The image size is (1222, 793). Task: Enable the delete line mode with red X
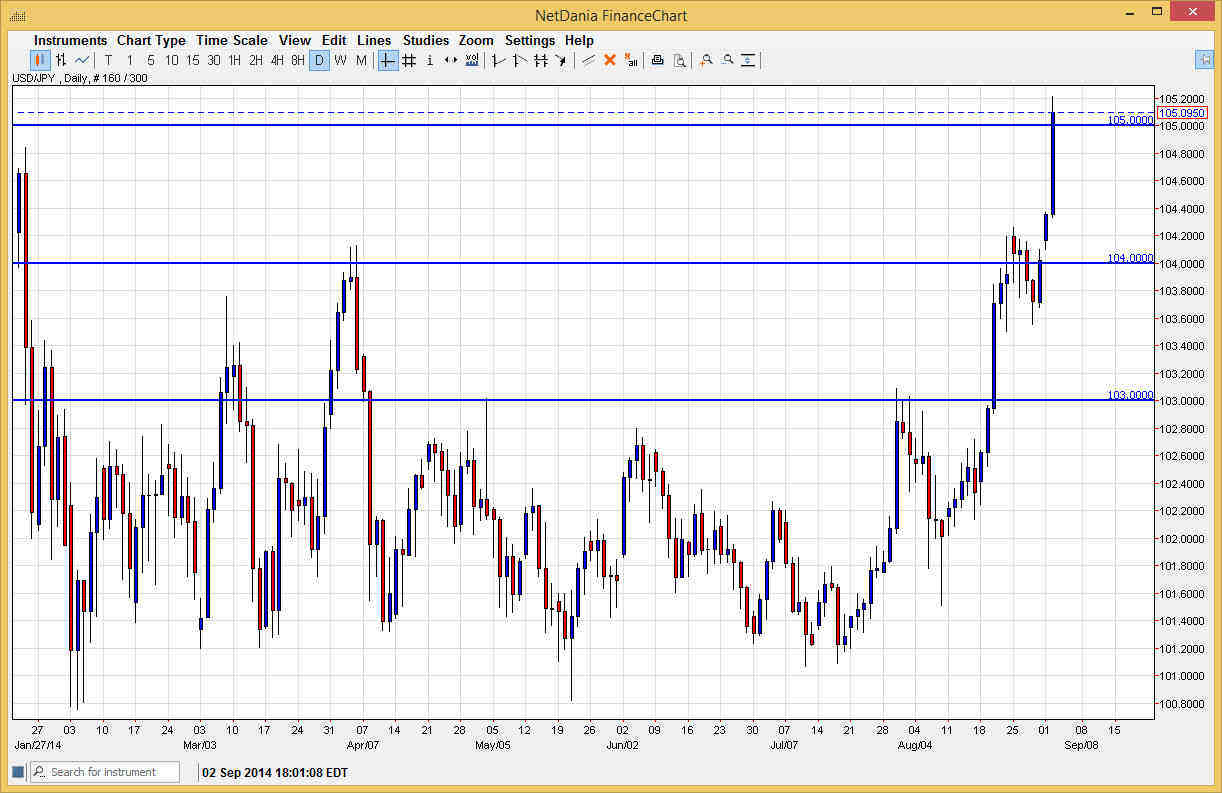point(610,60)
